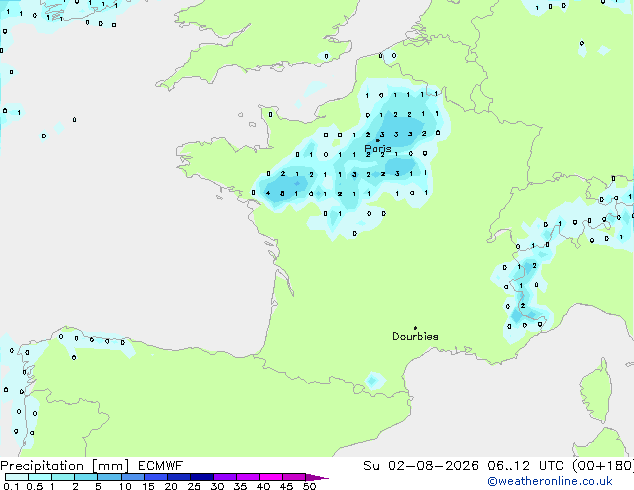634x490 pixels.
Task: Pick the 0.5–1 mm legend swatch
Action: 40,477
